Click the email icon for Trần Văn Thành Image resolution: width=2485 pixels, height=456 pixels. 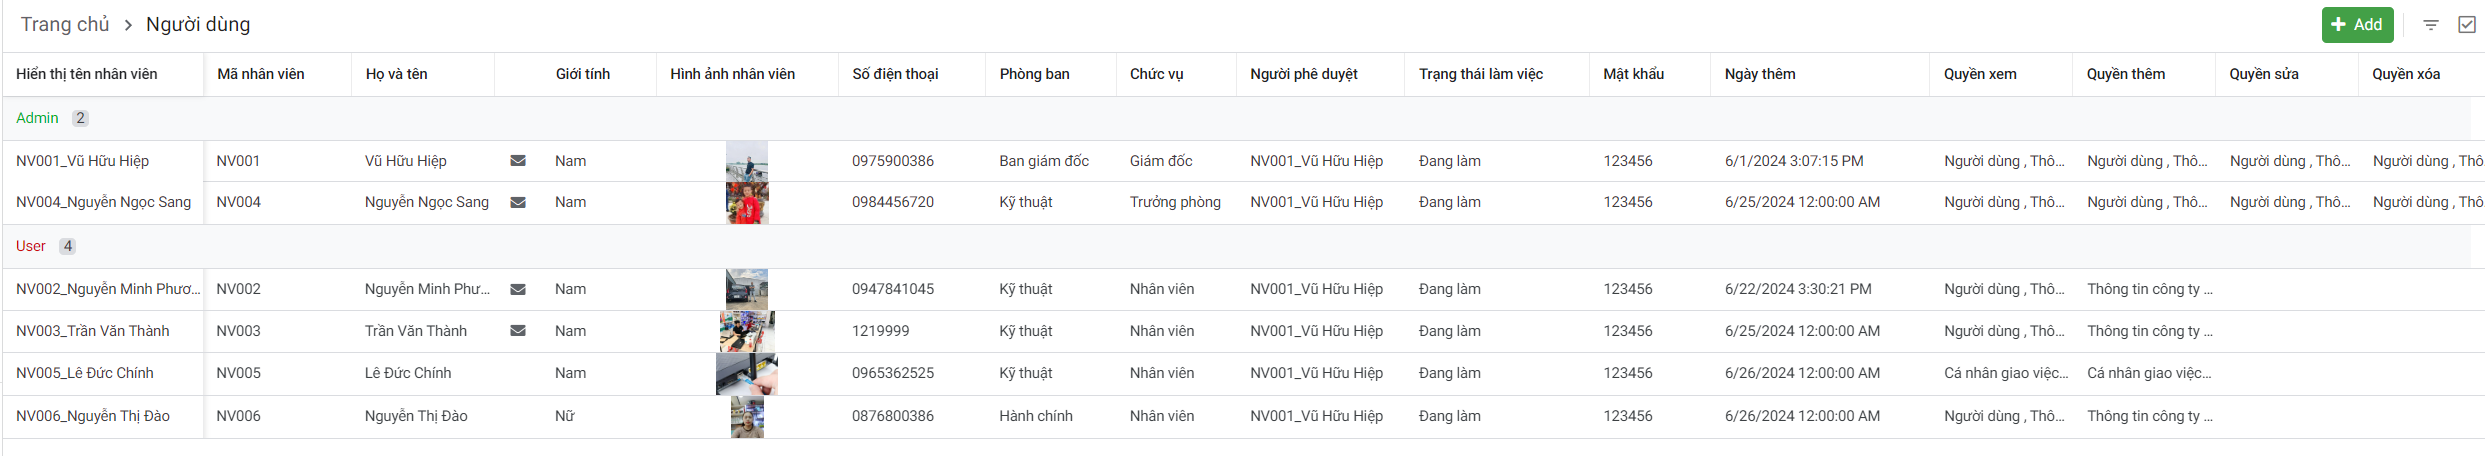click(x=518, y=331)
